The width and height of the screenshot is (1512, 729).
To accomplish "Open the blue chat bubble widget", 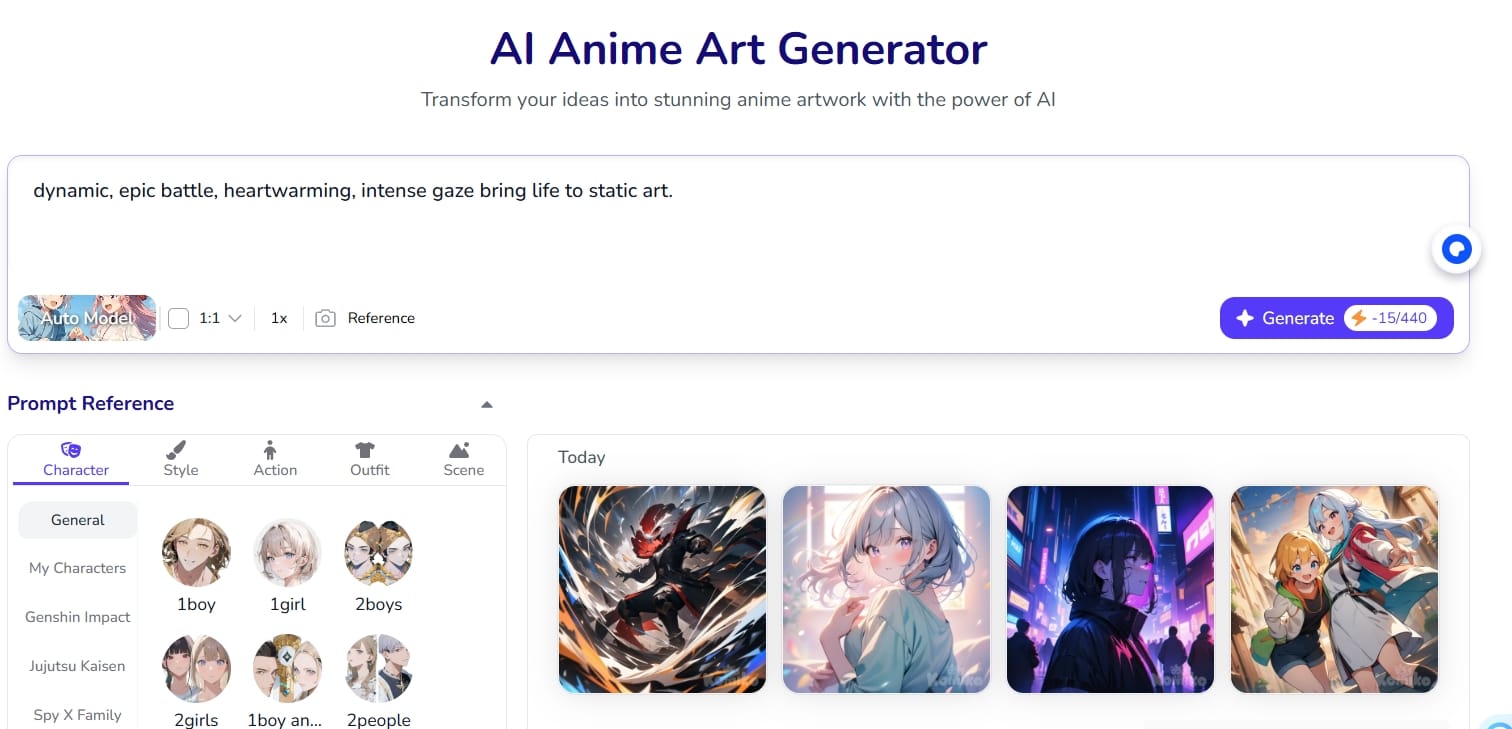I will point(1456,249).
